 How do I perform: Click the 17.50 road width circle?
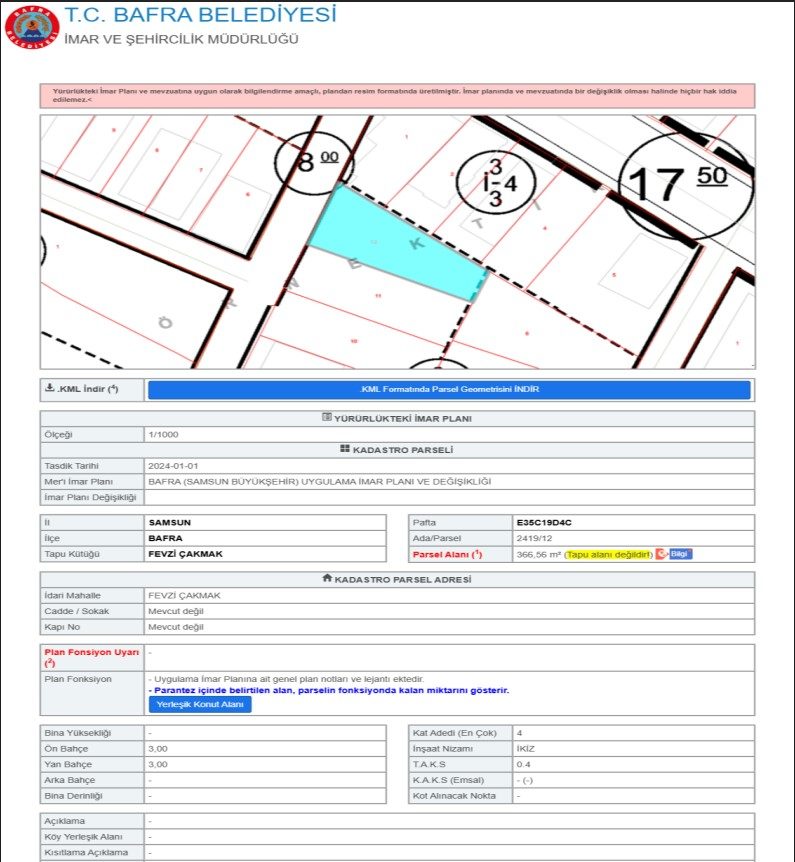pos(685,185)
